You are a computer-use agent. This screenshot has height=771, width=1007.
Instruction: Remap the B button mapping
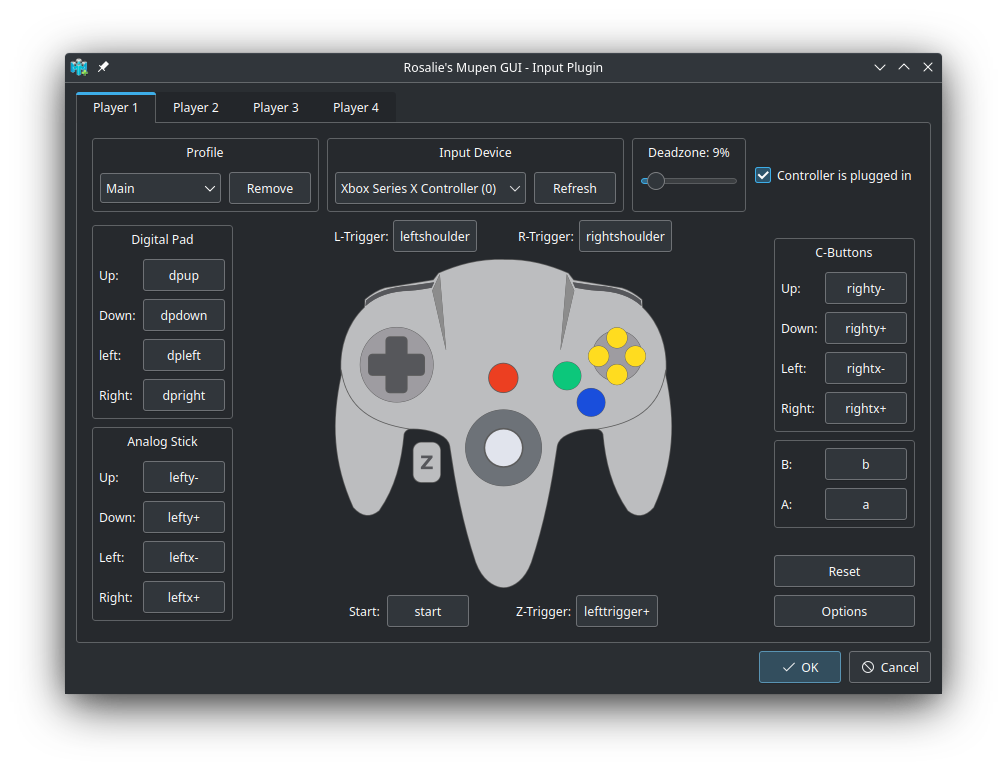(x=866, y=464)
